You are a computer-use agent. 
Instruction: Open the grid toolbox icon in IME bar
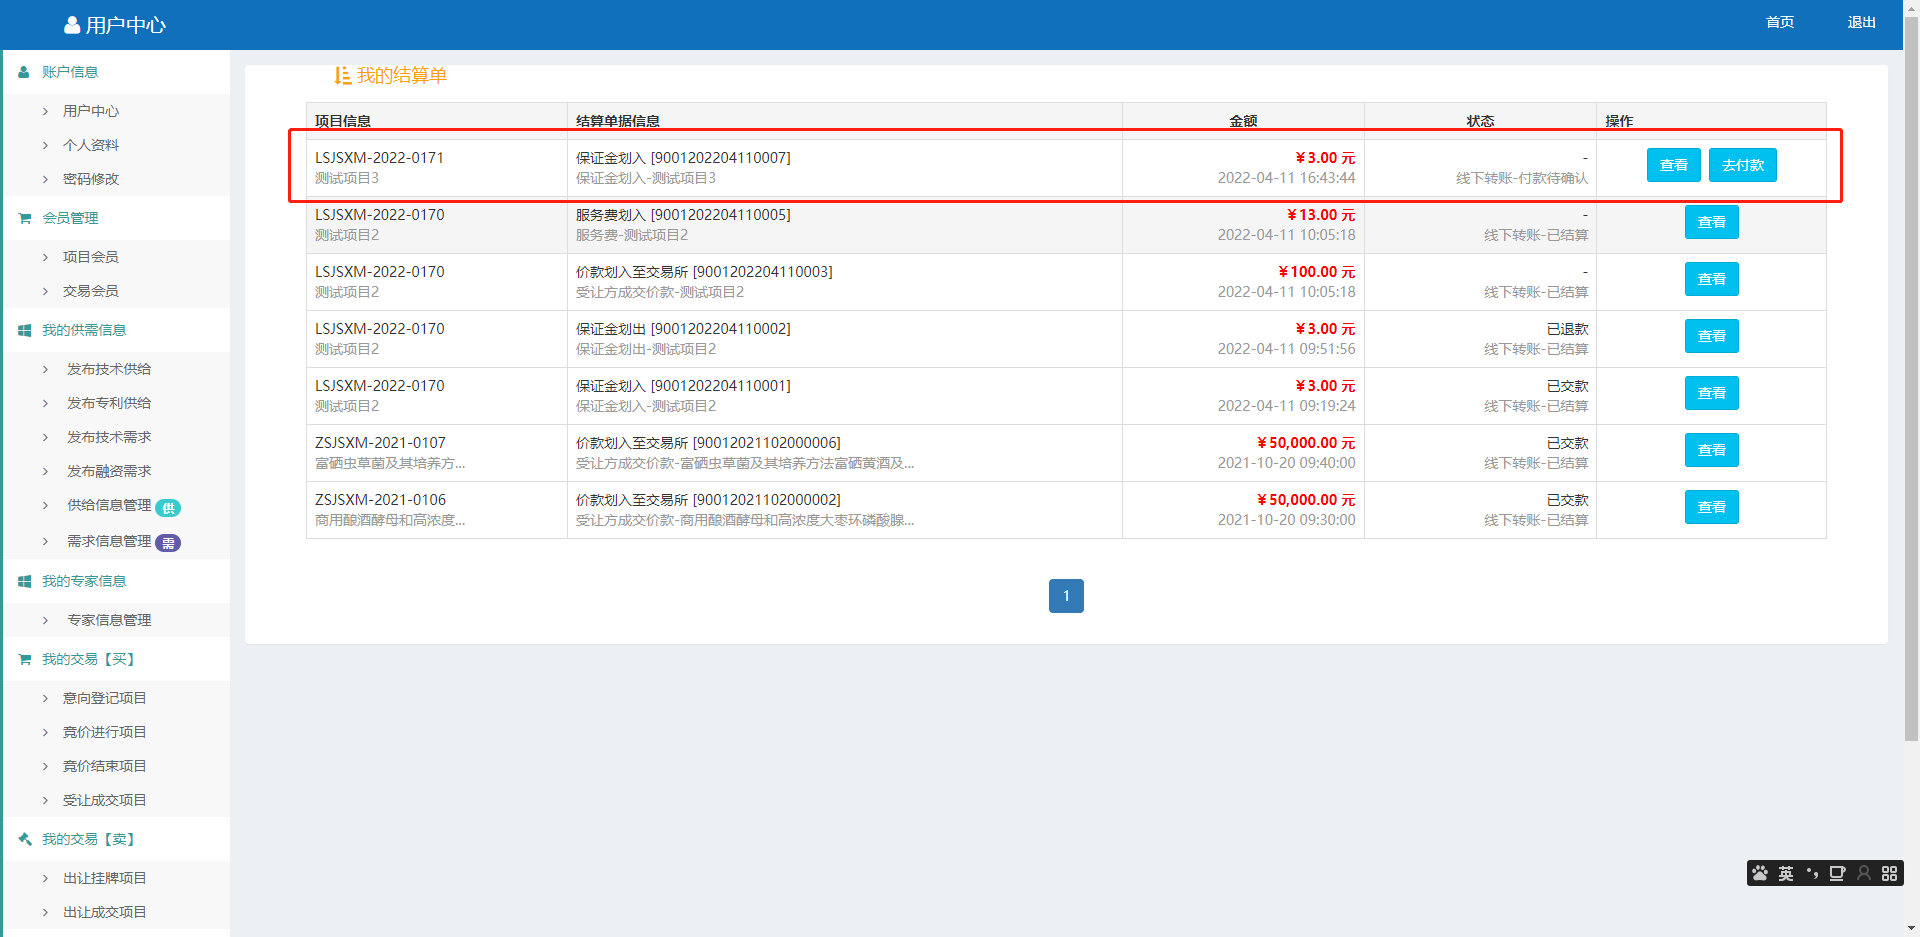[x=1889, y=873]
